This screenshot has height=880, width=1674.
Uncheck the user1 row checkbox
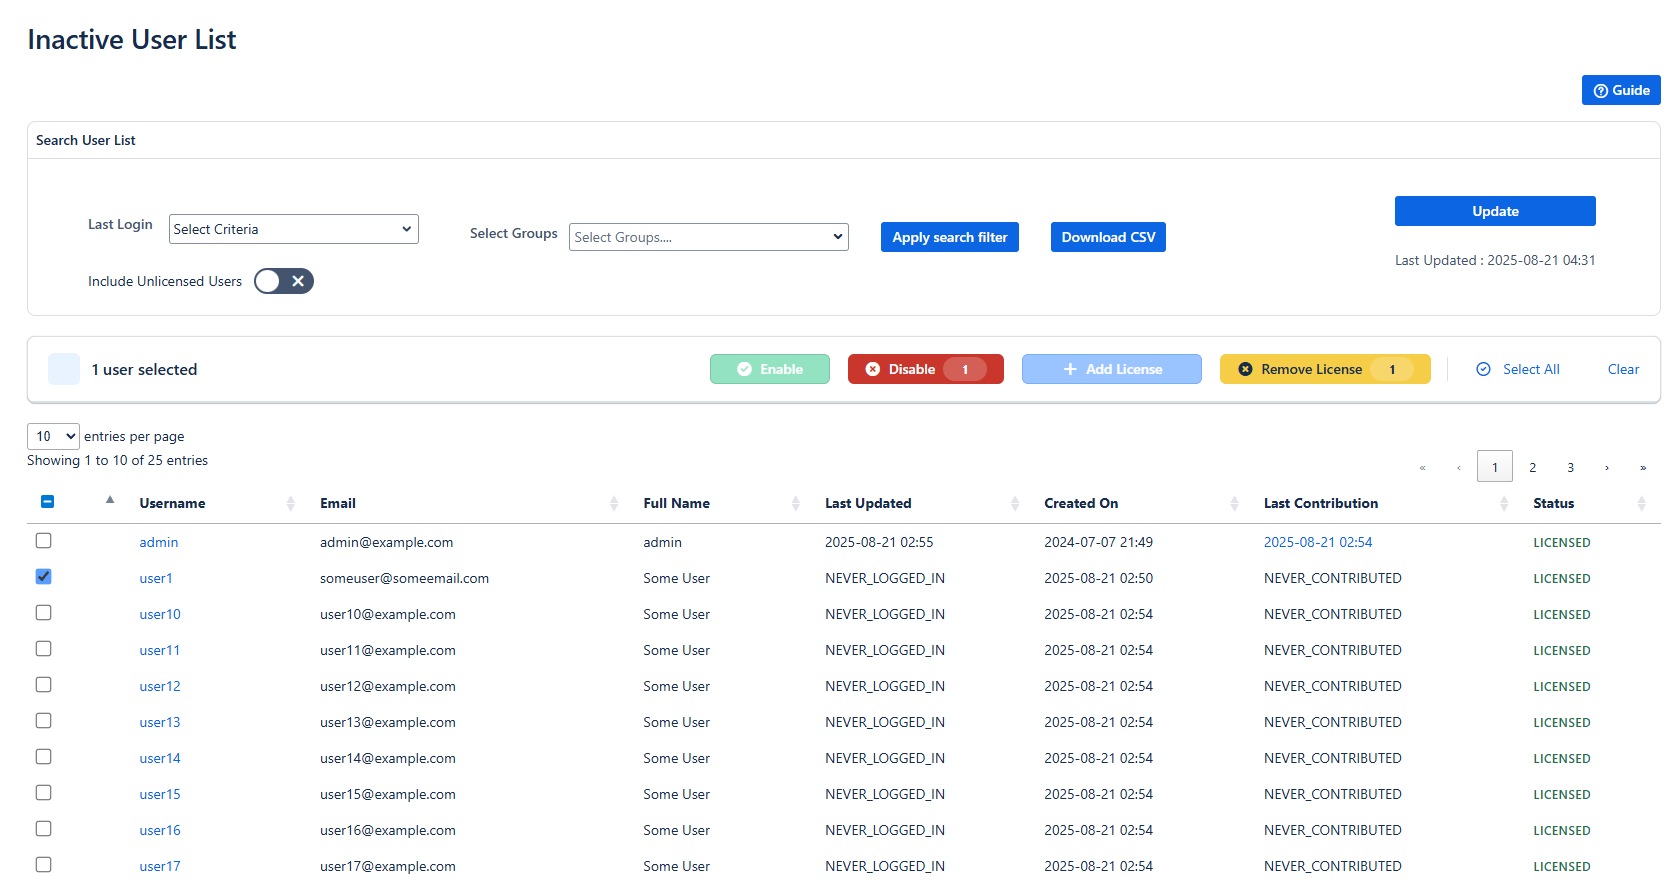[x=44, y=577]
